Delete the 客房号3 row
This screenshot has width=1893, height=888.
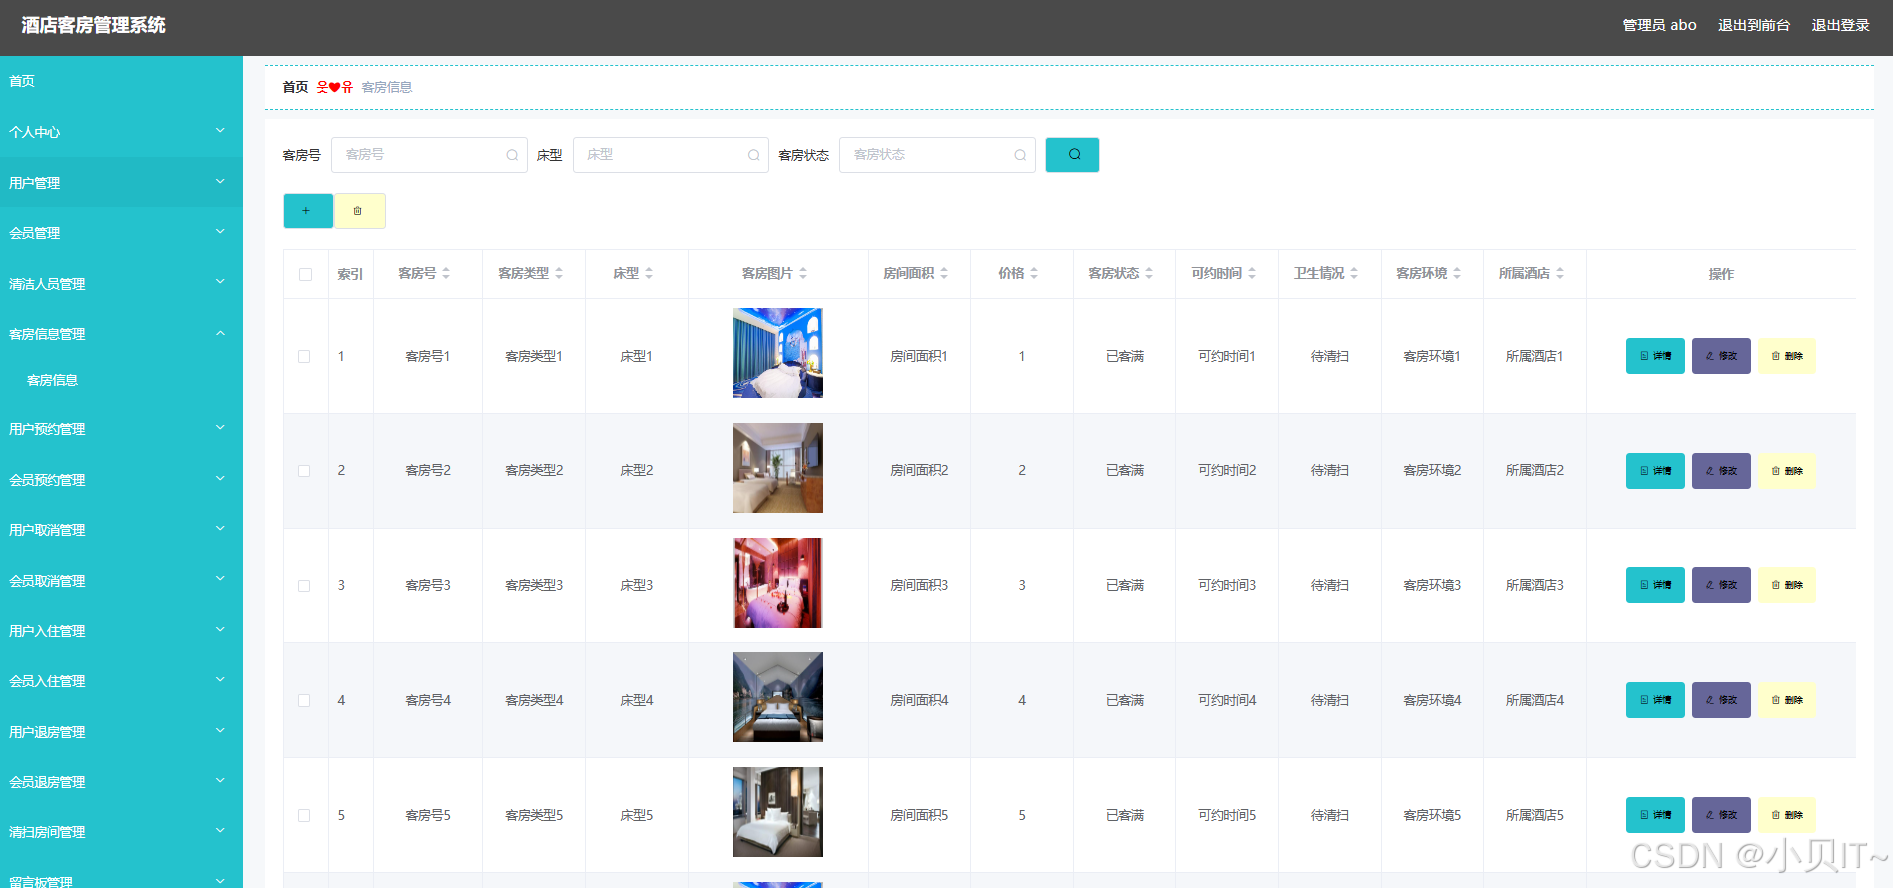click(x=1787, y=585)
